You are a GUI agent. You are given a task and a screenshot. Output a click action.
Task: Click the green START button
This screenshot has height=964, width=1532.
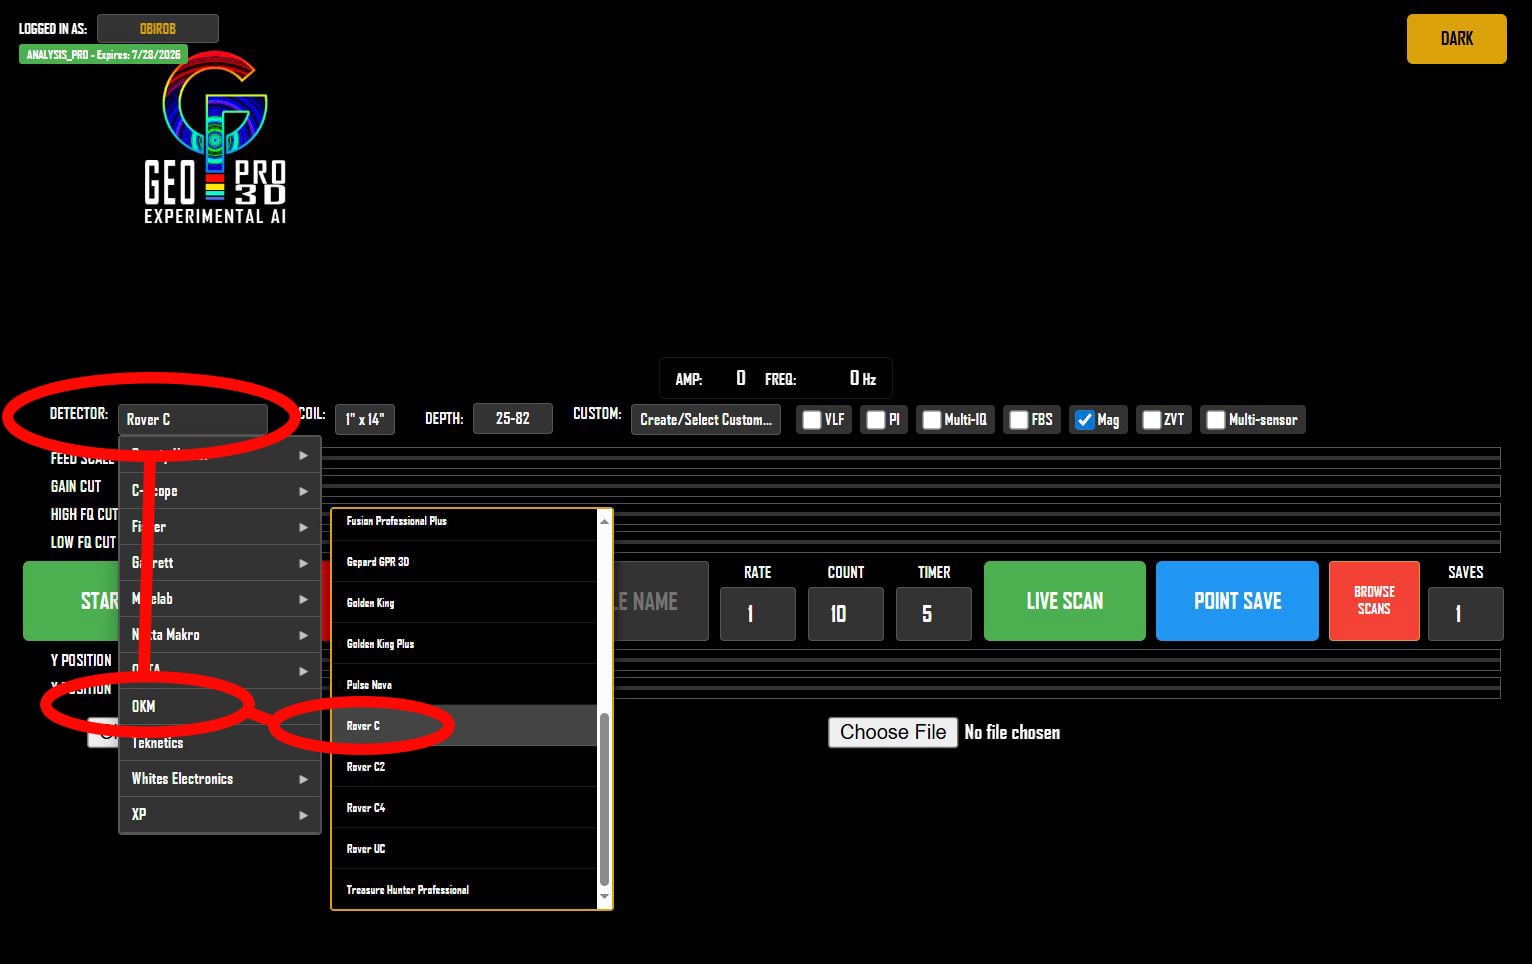[71, 601]
